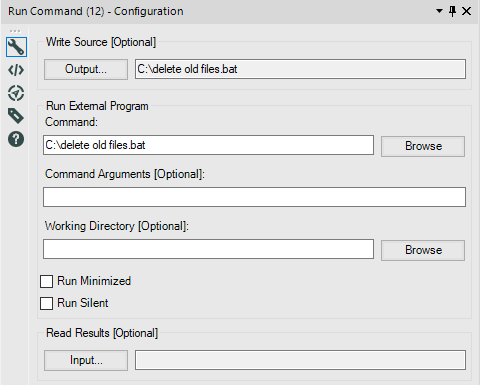Click the Read Results path field
The image size is (480, 385).
300,360
